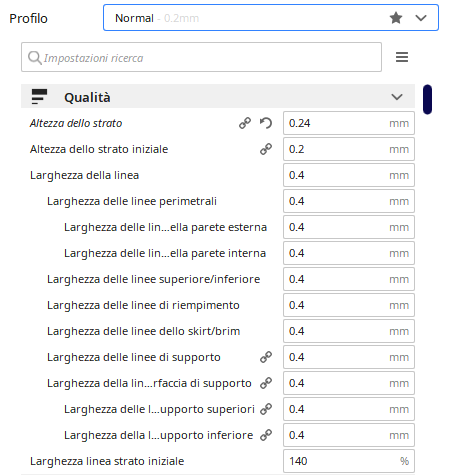Click the Qualità section header
This screenshot has height=475, width=451.
(x=218, y=97)
